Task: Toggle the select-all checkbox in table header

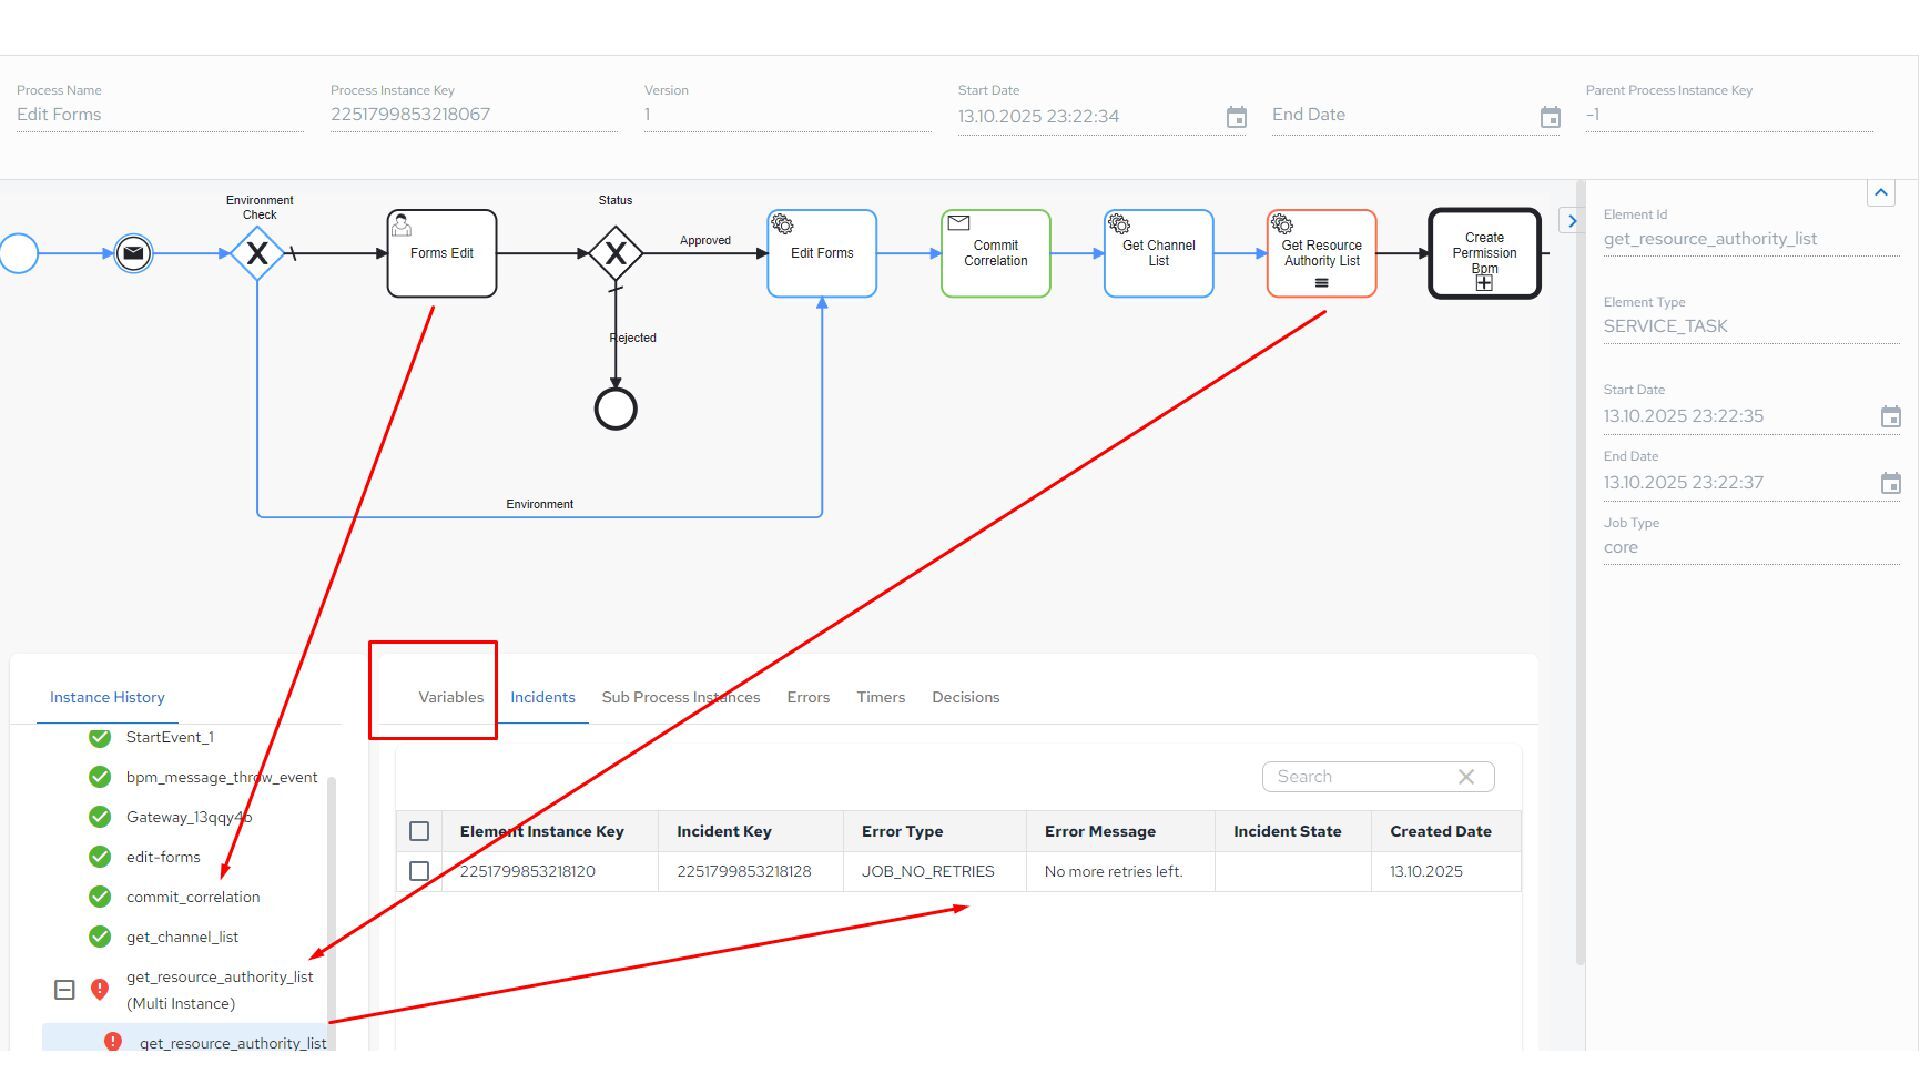Action: coord(419,831)
